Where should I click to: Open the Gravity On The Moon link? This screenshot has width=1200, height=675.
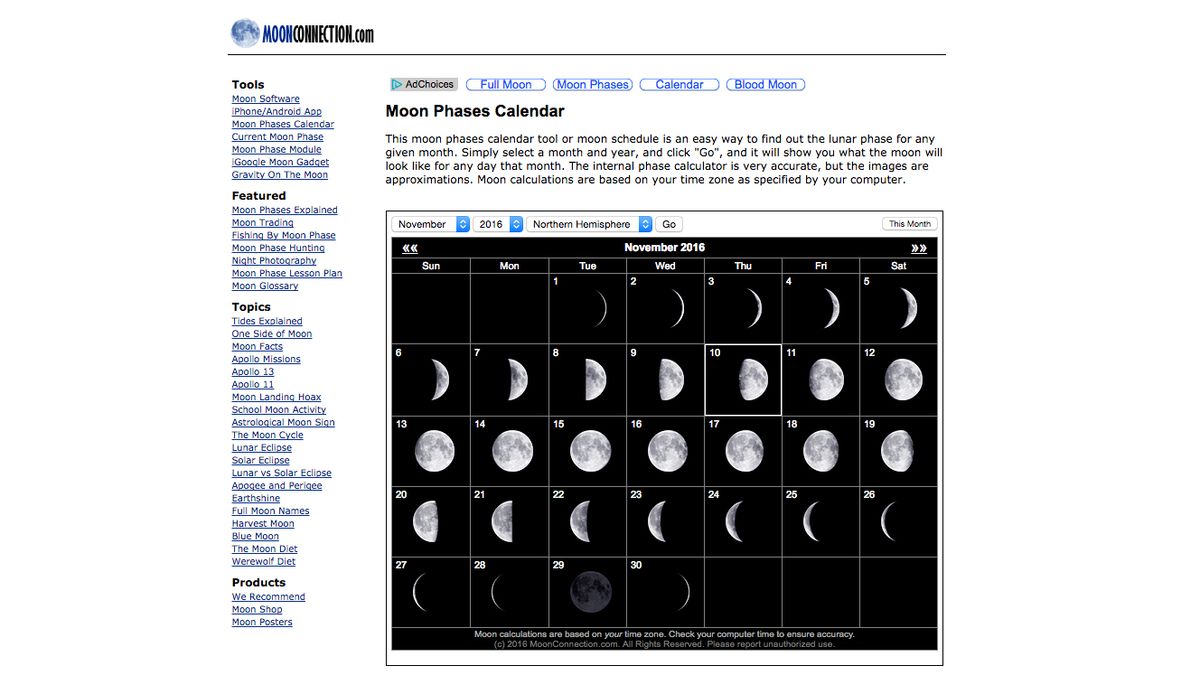(x=280, y=175)
